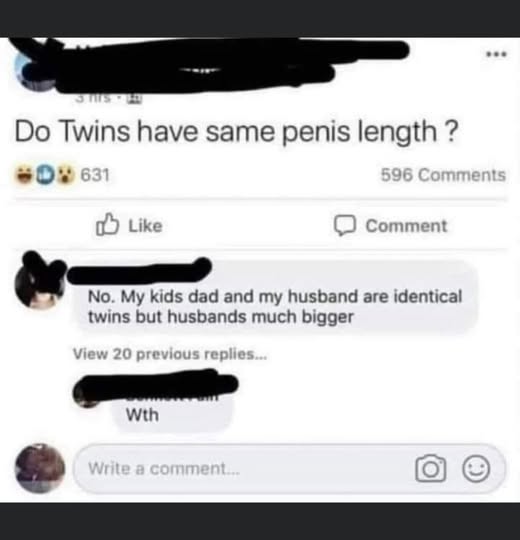
Task: Click the Comment button label
Action: (x=406, y=226)
